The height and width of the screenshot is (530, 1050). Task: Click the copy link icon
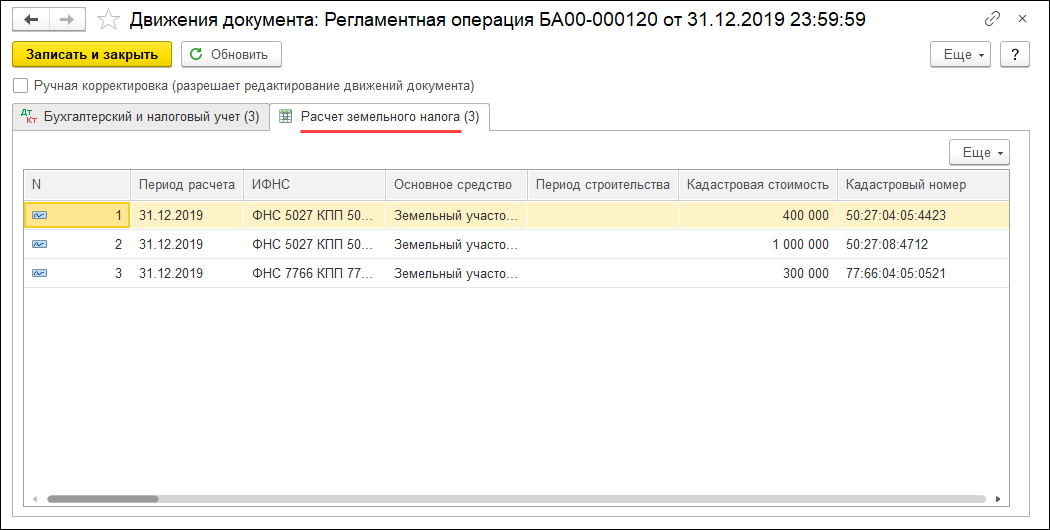[992, 19]
